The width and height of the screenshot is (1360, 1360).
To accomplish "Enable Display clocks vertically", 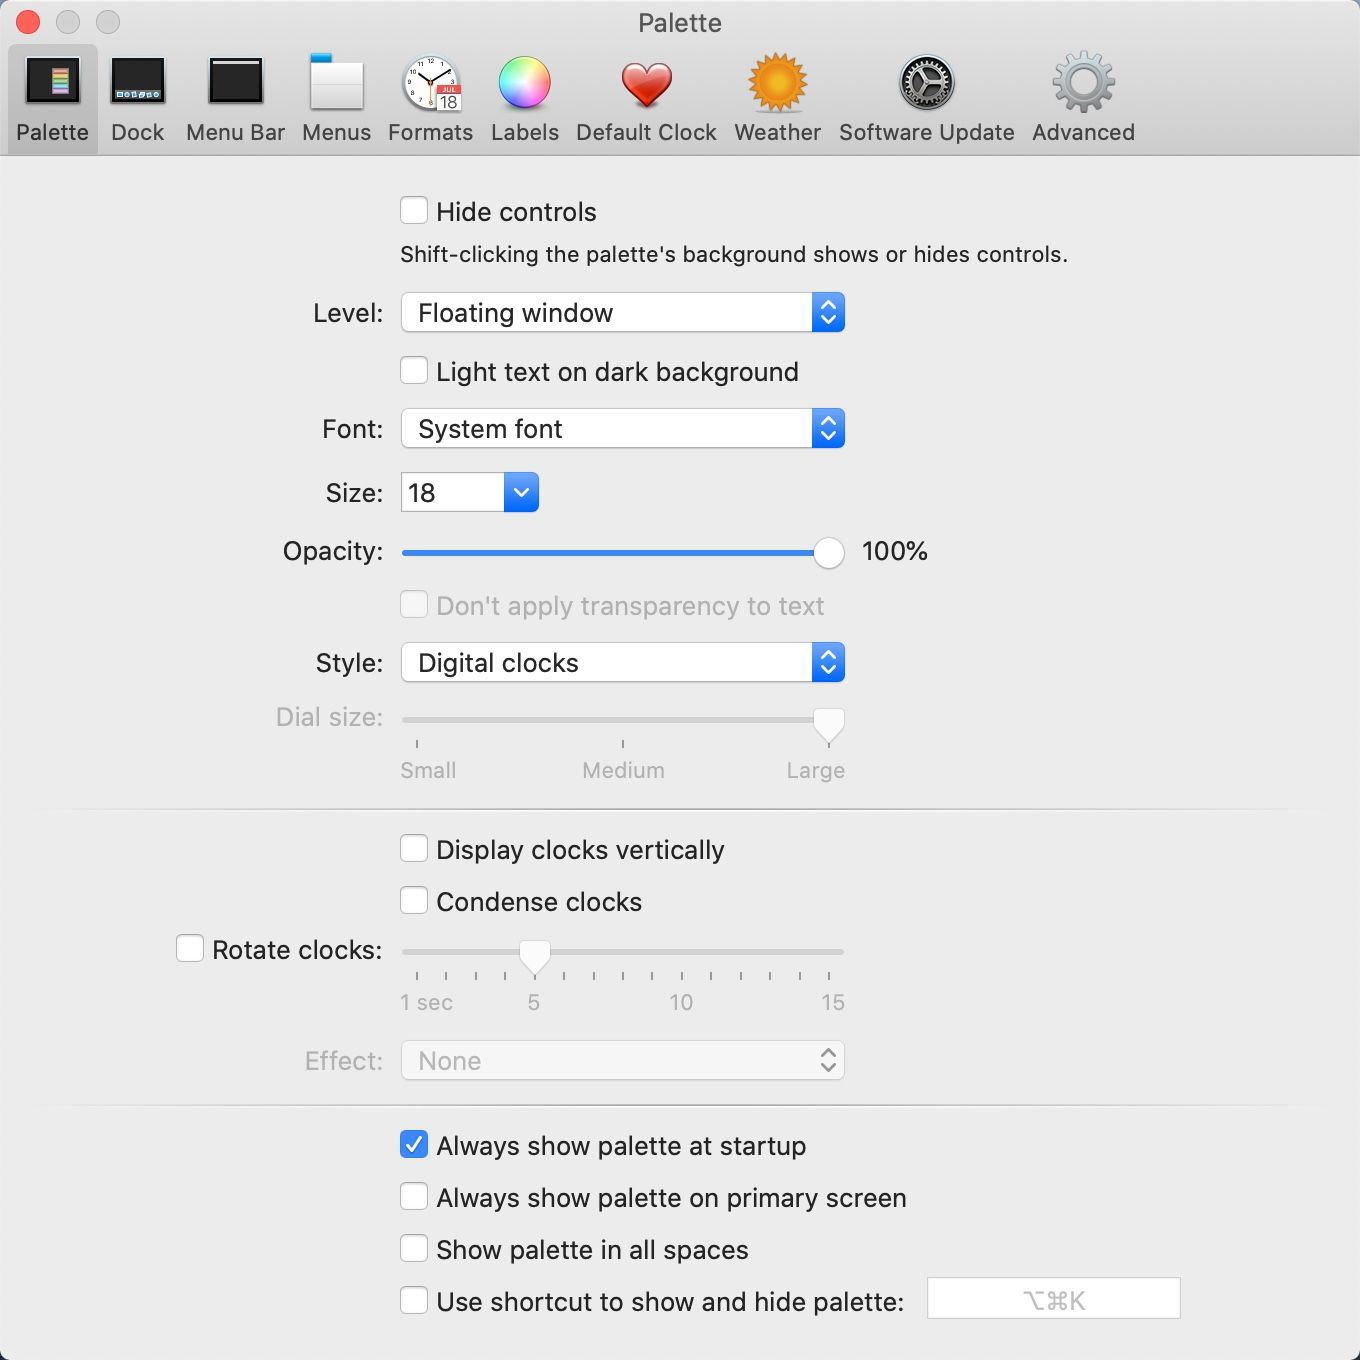I will coord(414,849).
